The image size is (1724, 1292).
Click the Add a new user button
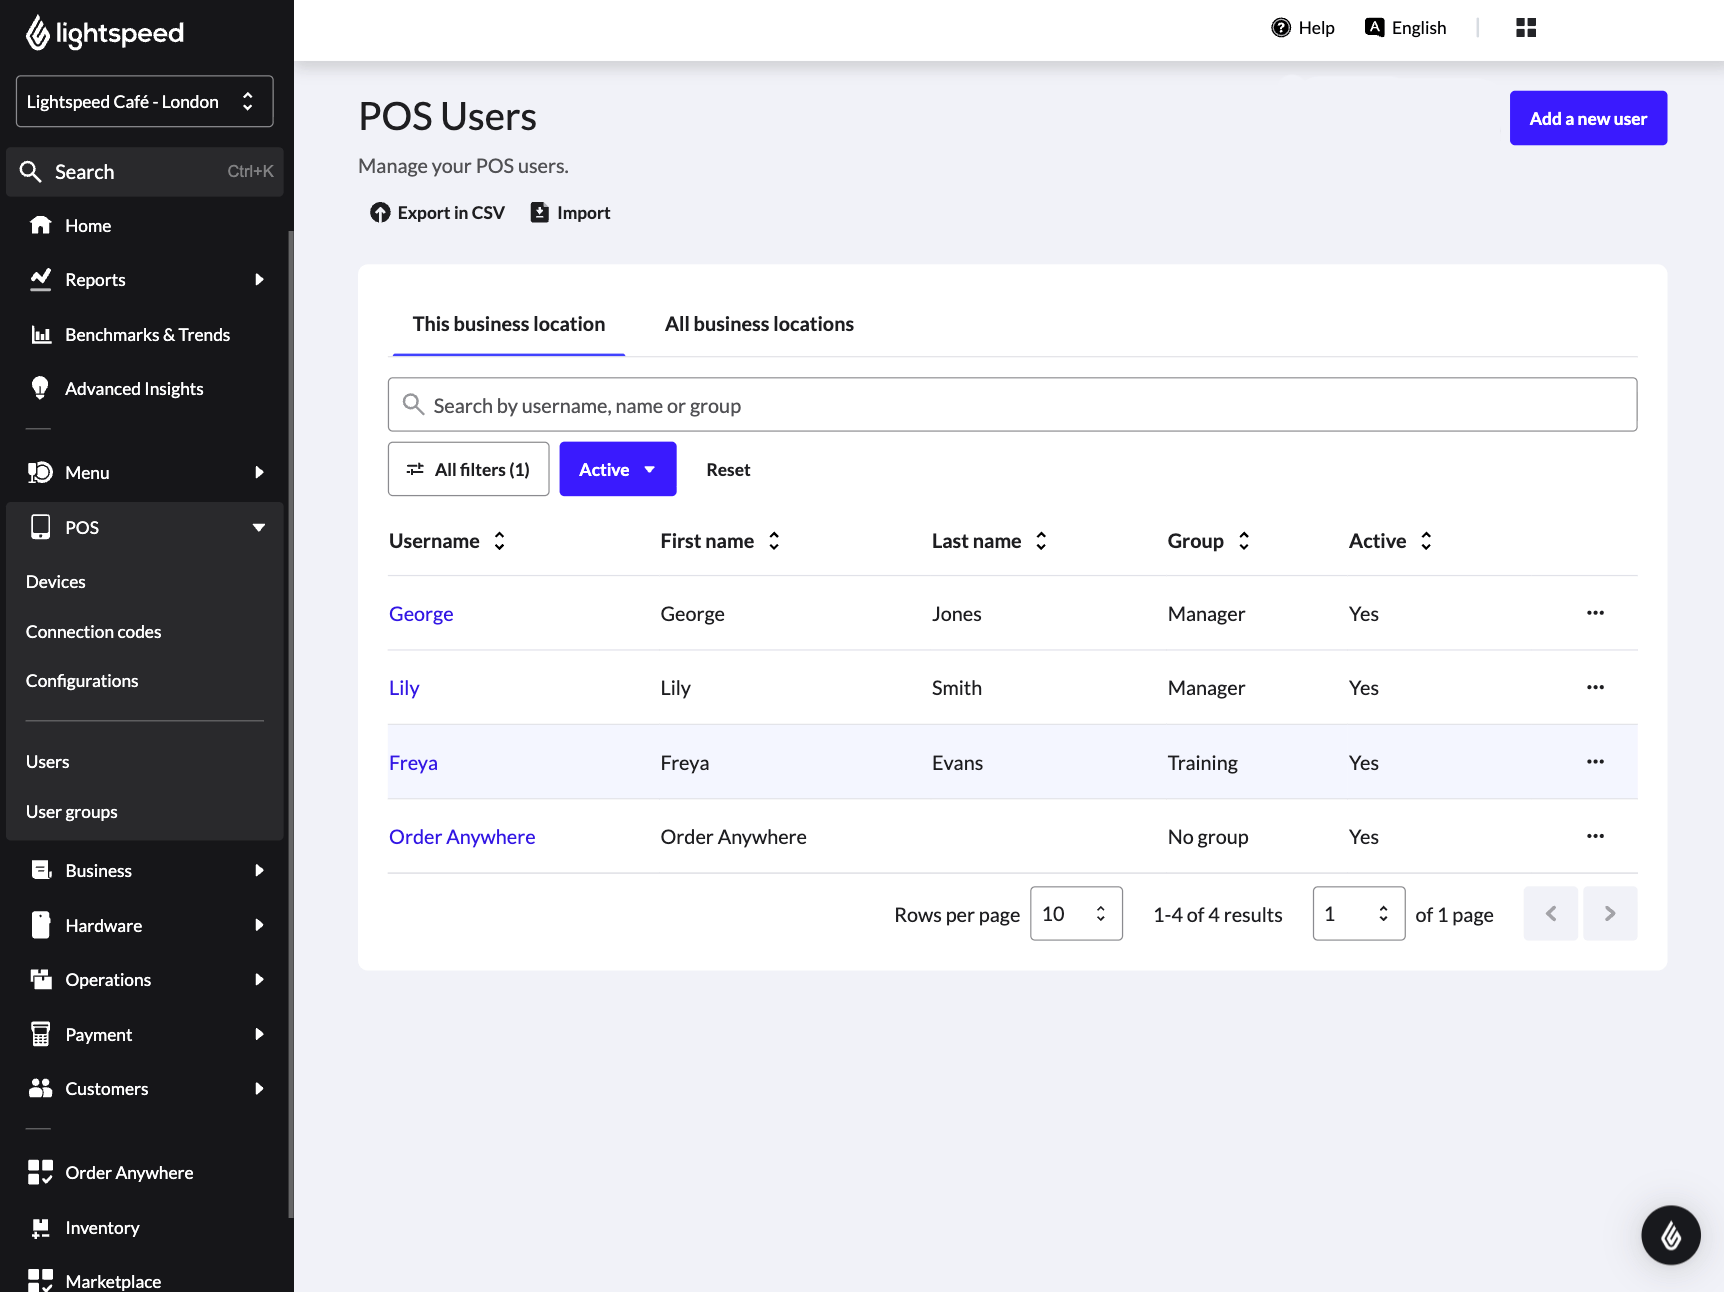pyautogui.click(x=1587, y=118)
